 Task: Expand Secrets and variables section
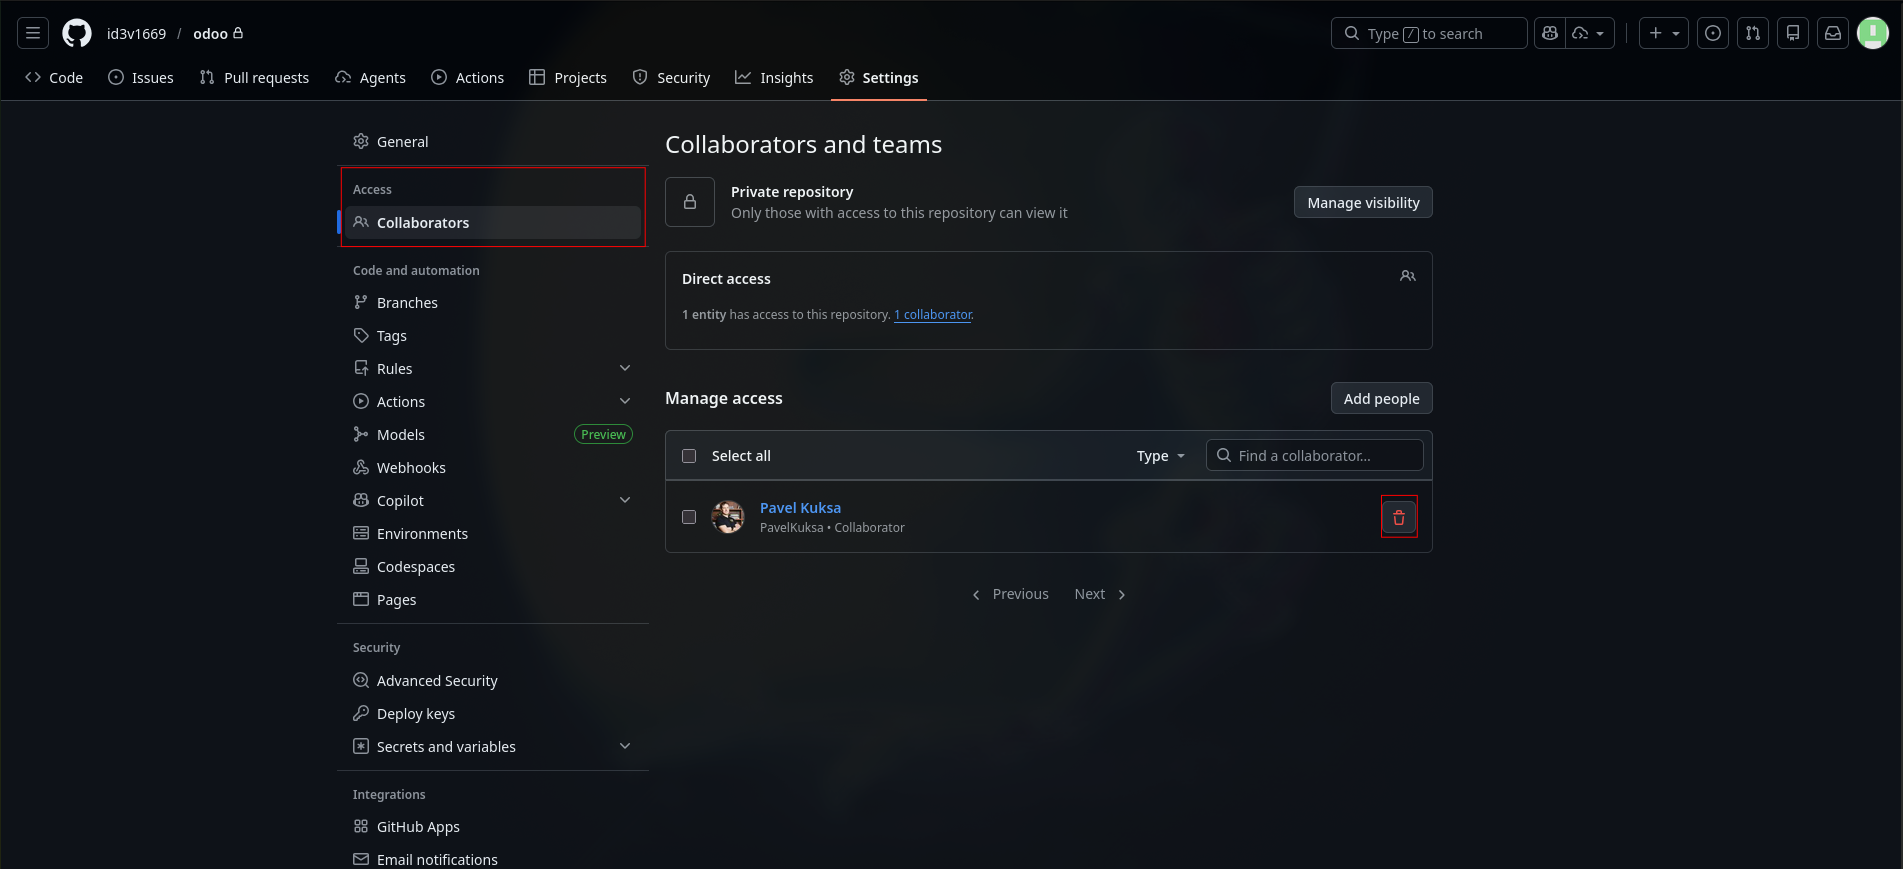625,746
